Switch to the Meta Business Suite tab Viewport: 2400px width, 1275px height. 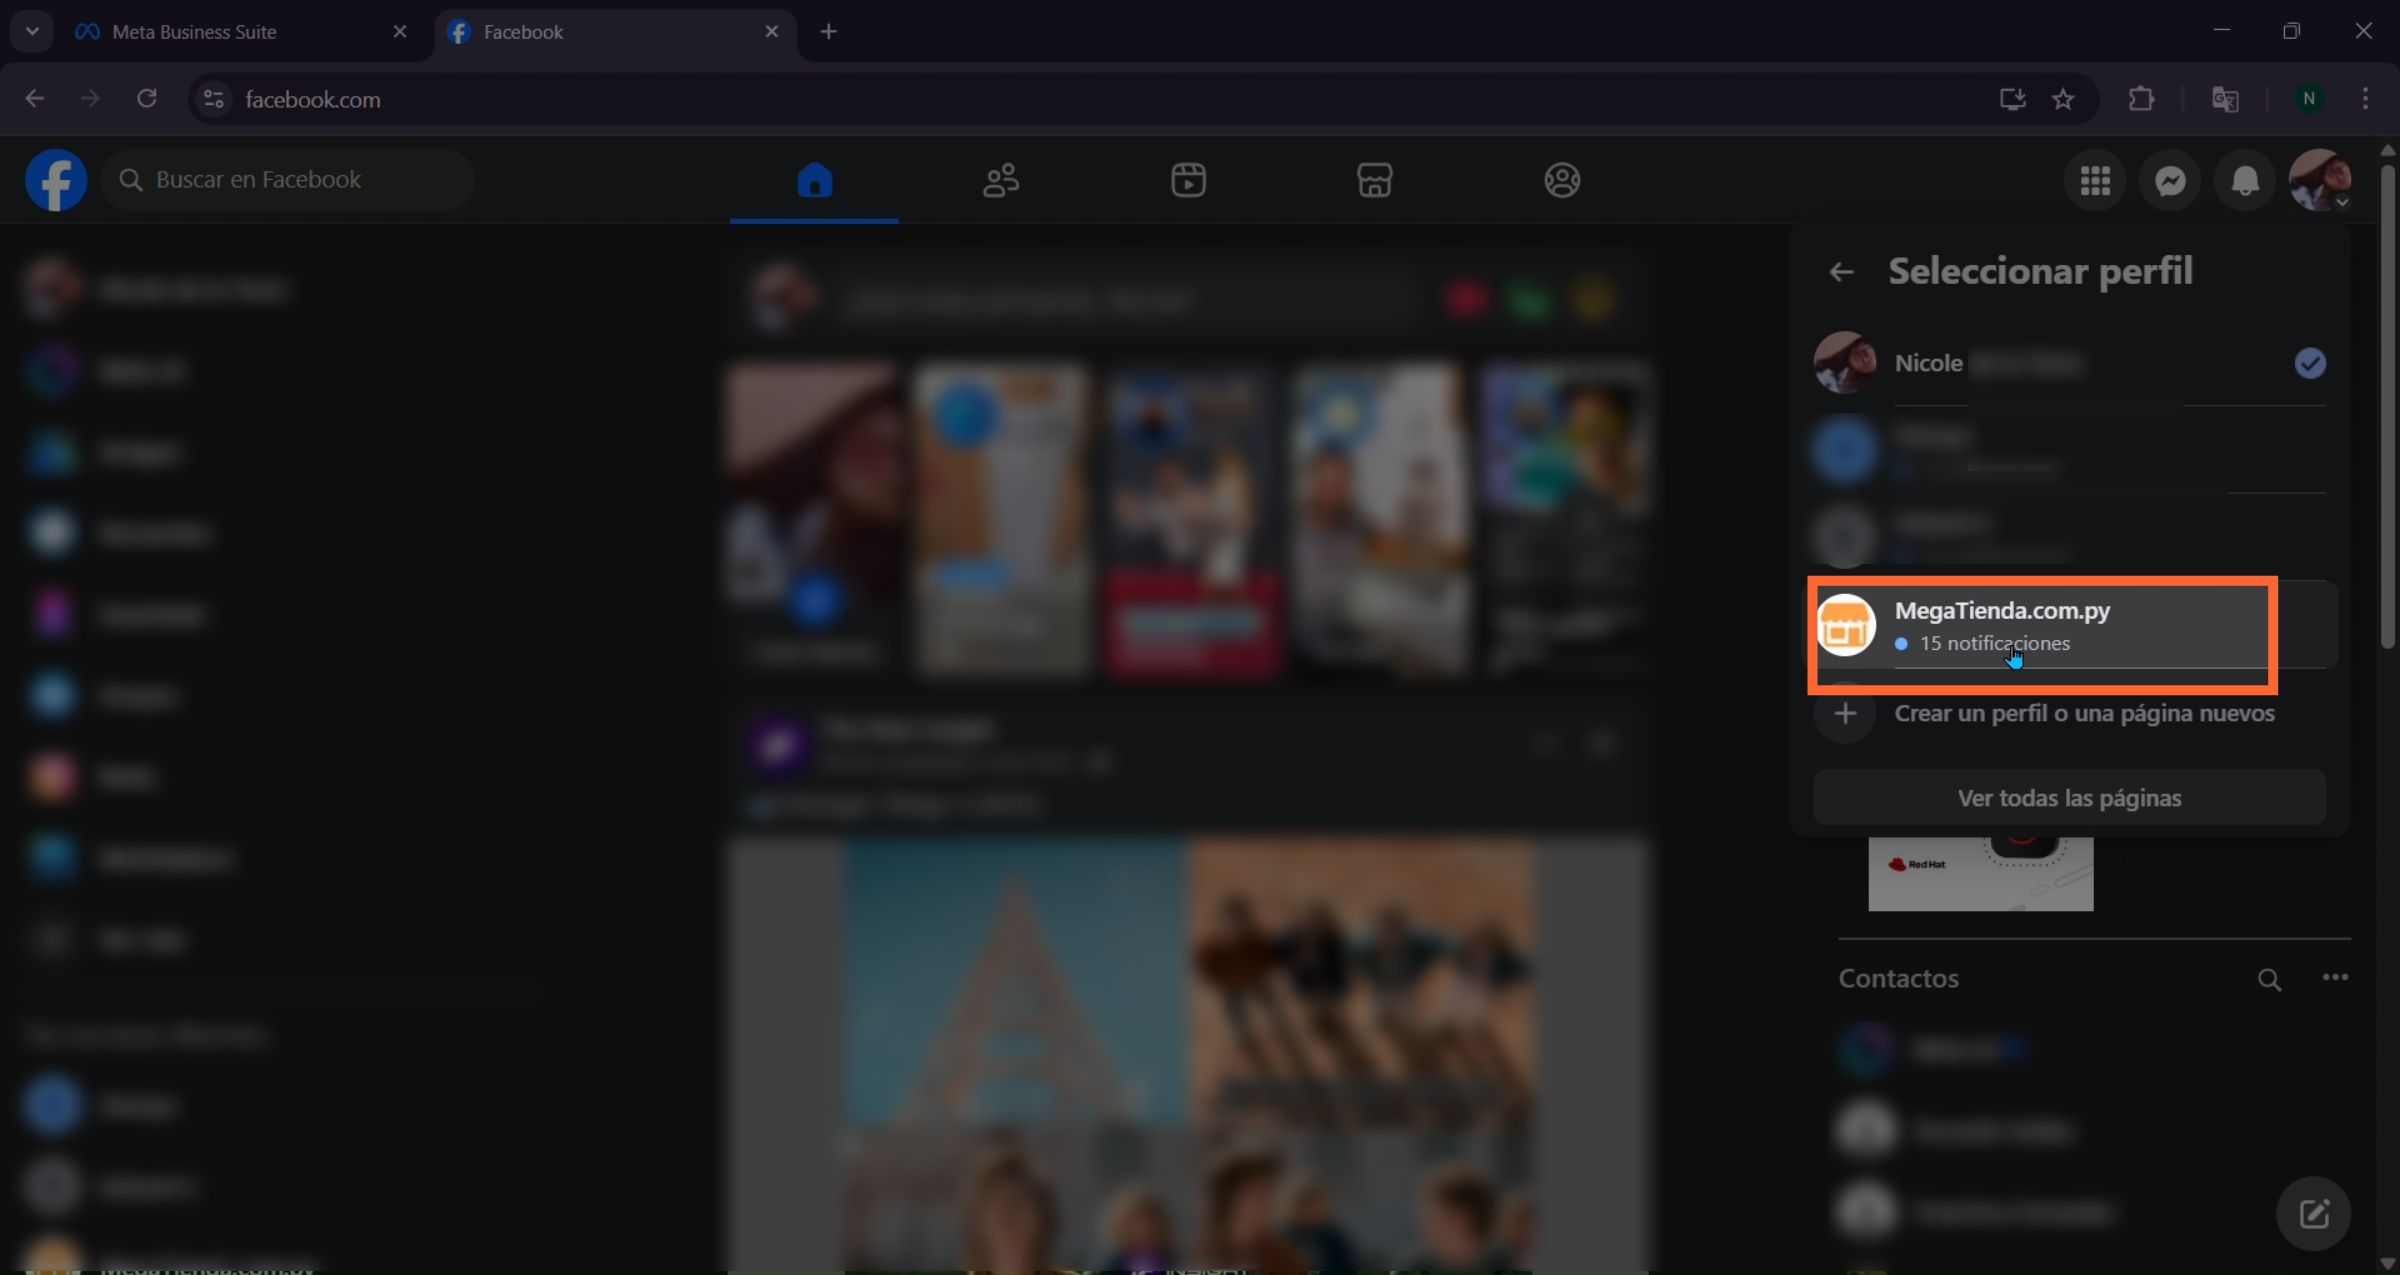(x=195, y=31)
